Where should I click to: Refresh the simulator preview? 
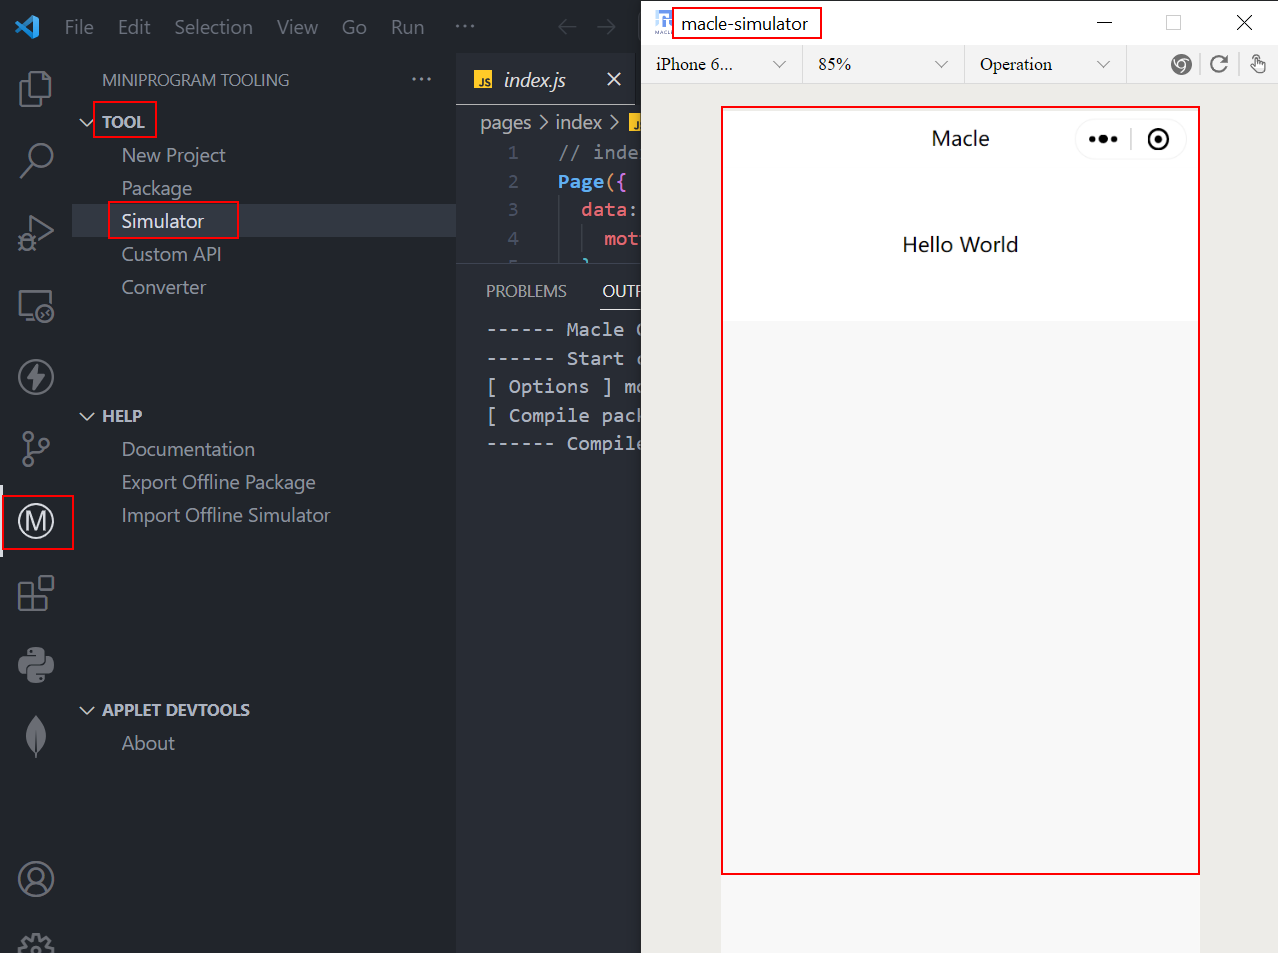point(1219,64)
